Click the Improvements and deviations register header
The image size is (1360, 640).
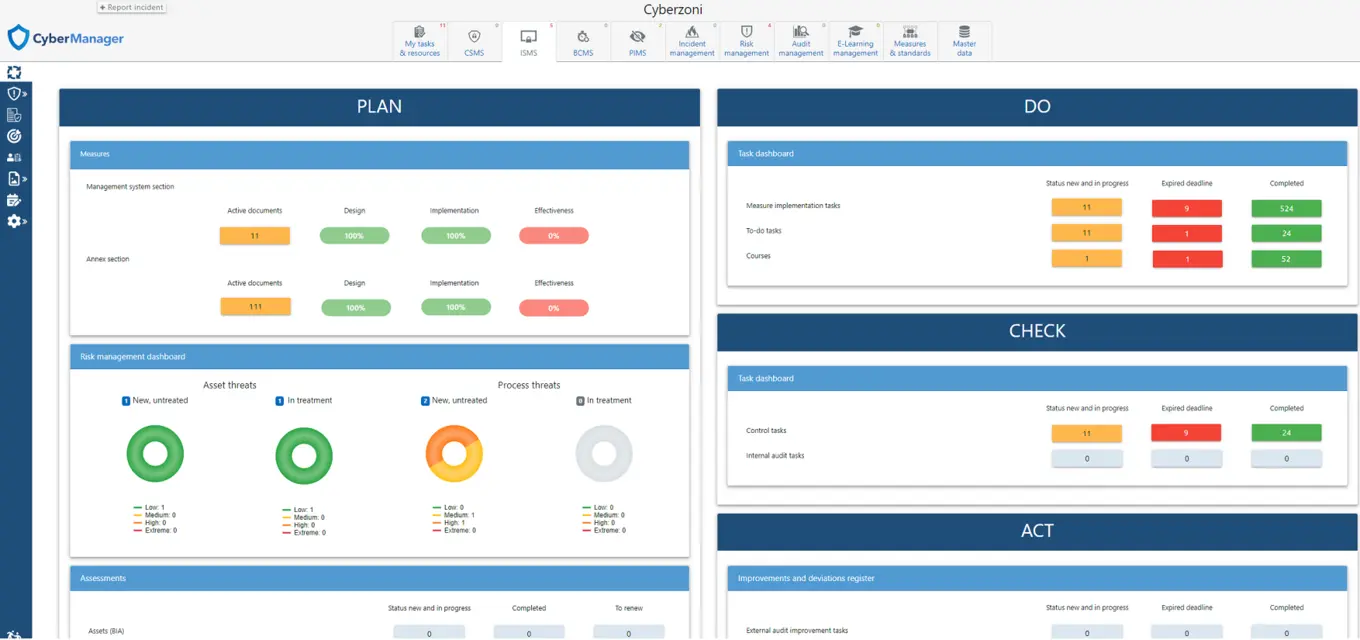pos(1037,578)
